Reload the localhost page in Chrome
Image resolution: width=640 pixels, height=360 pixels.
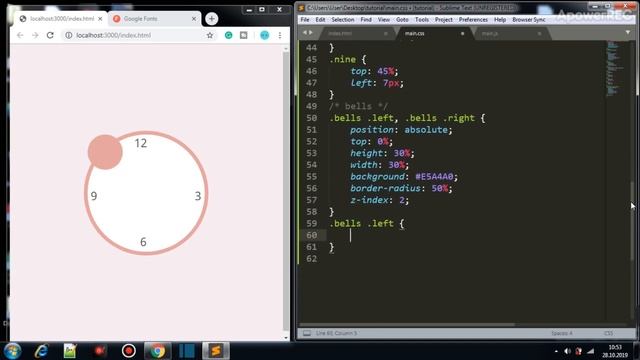pyautogui.click(x=50, y=36)
